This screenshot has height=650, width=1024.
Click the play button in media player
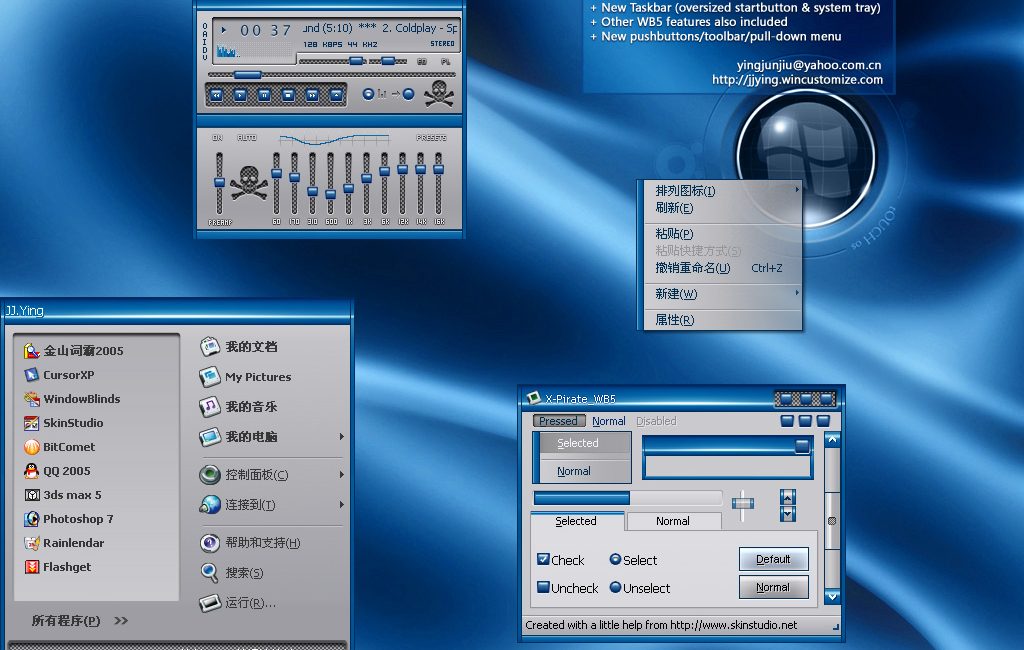pos(240,95)
